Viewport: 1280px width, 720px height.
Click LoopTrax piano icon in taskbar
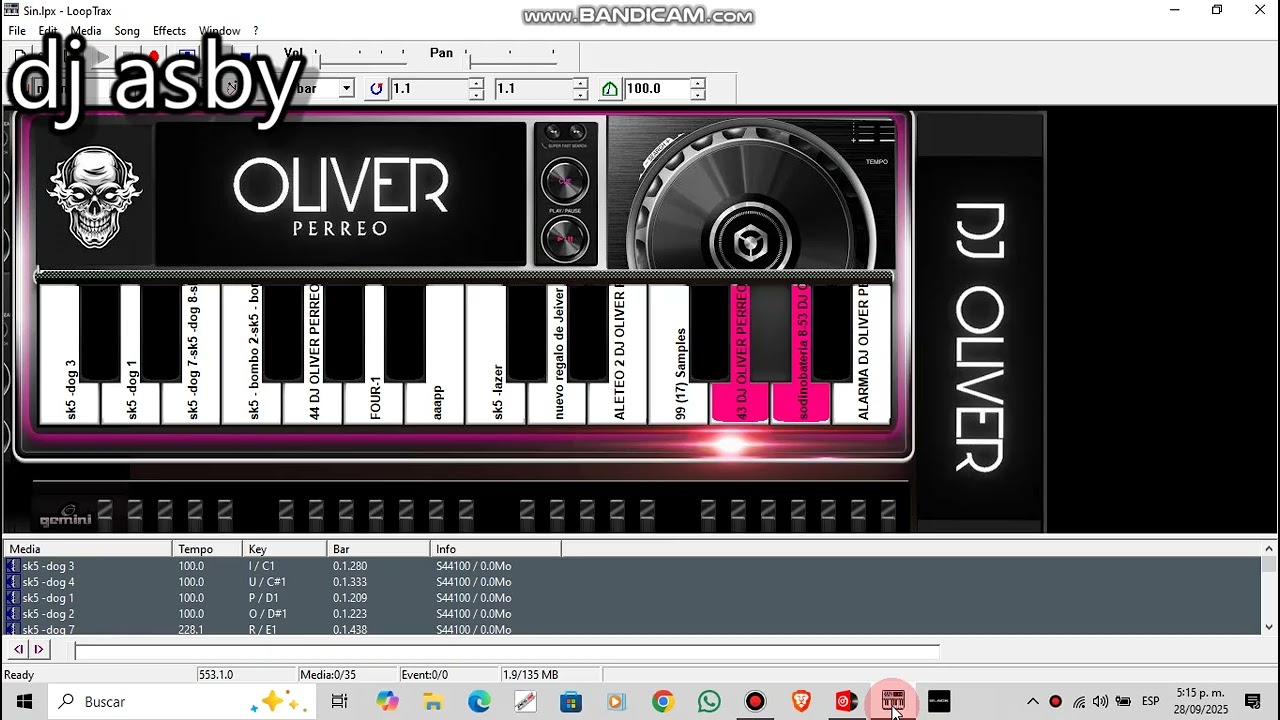tap(893, 702)
